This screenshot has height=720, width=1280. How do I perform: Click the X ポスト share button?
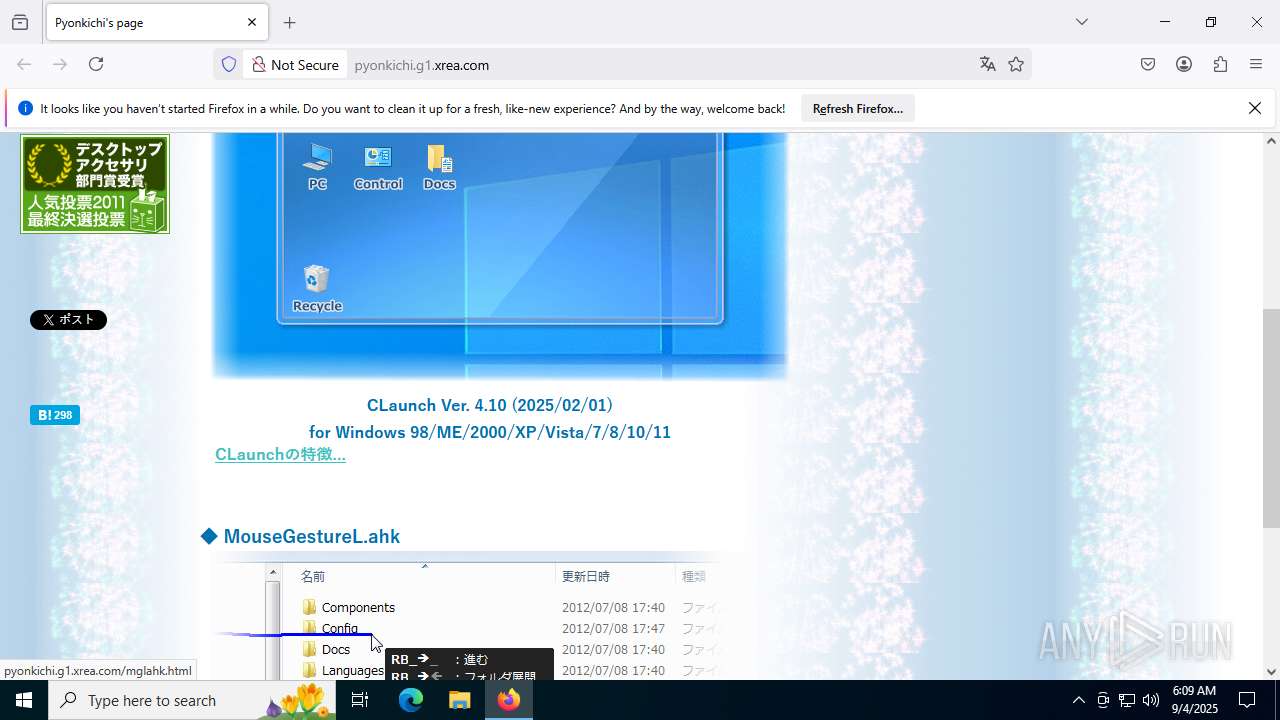click(68, 320)
